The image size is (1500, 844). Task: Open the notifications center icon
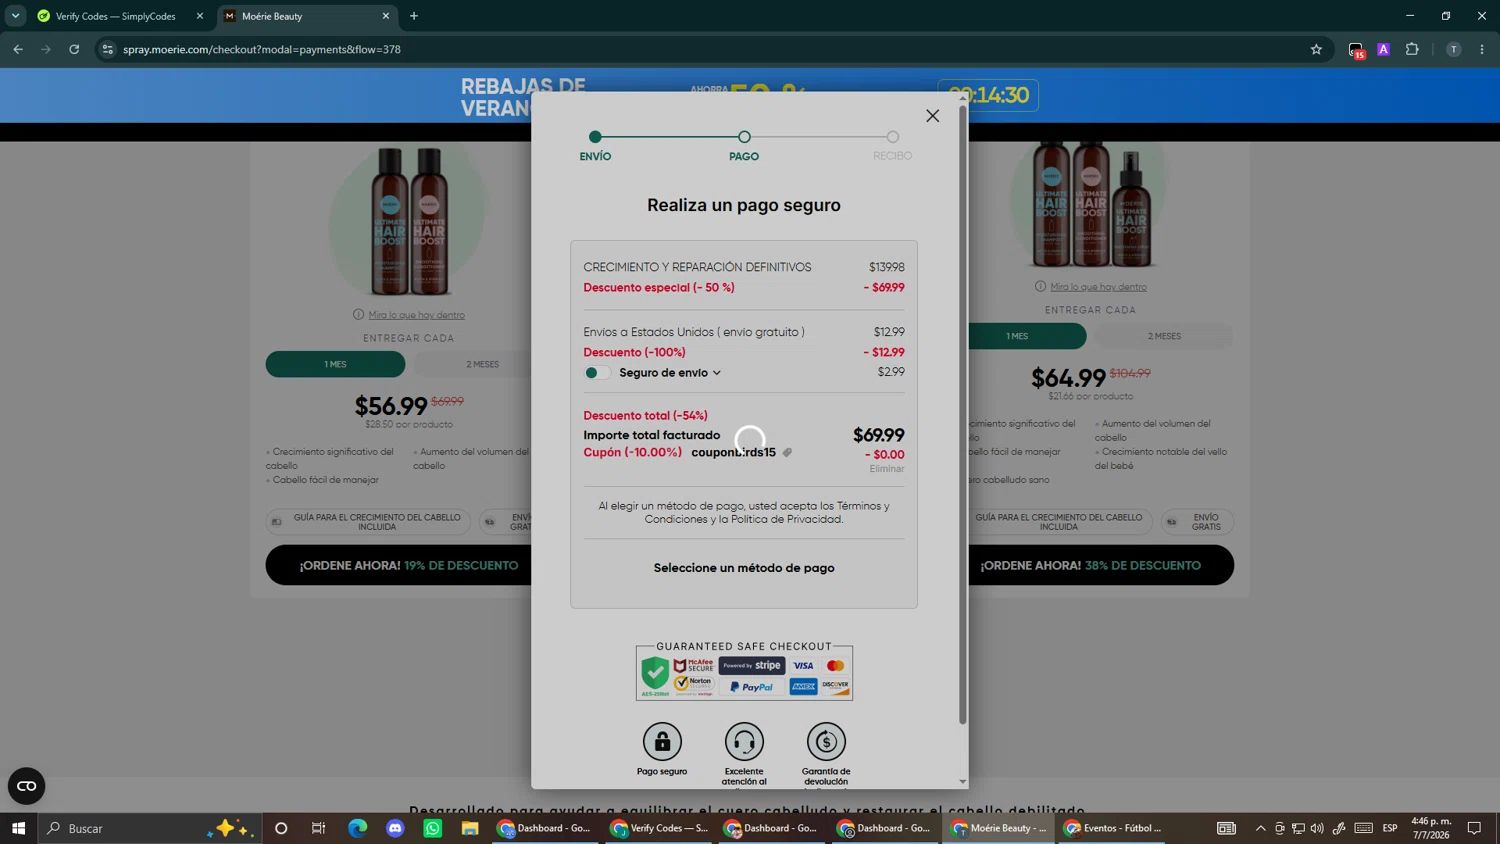[1474, 828]
